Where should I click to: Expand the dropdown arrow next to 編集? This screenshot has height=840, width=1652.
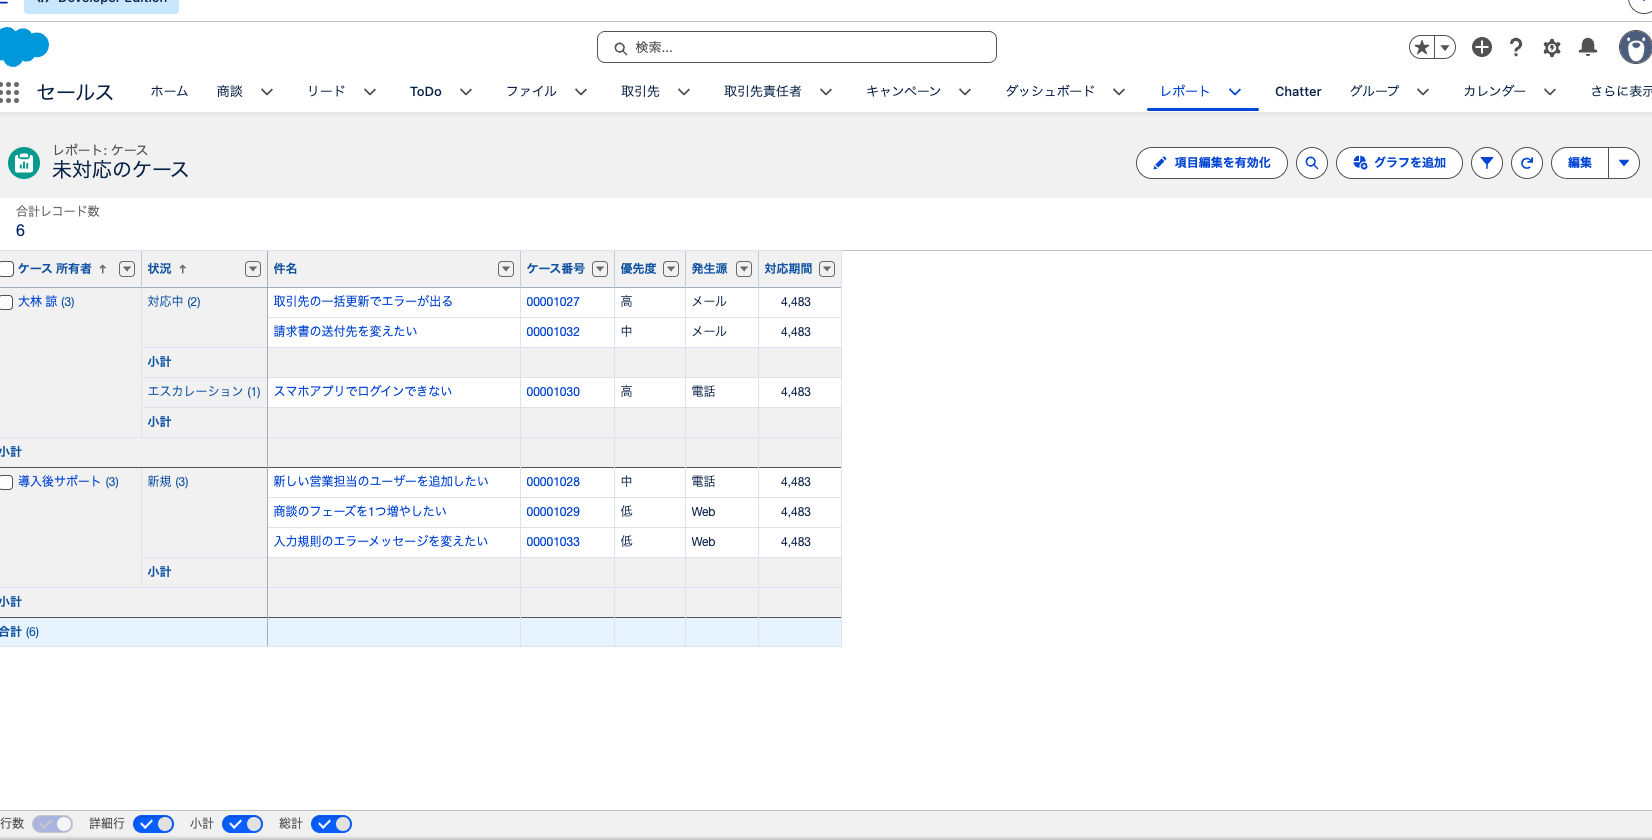[1624, 163]
